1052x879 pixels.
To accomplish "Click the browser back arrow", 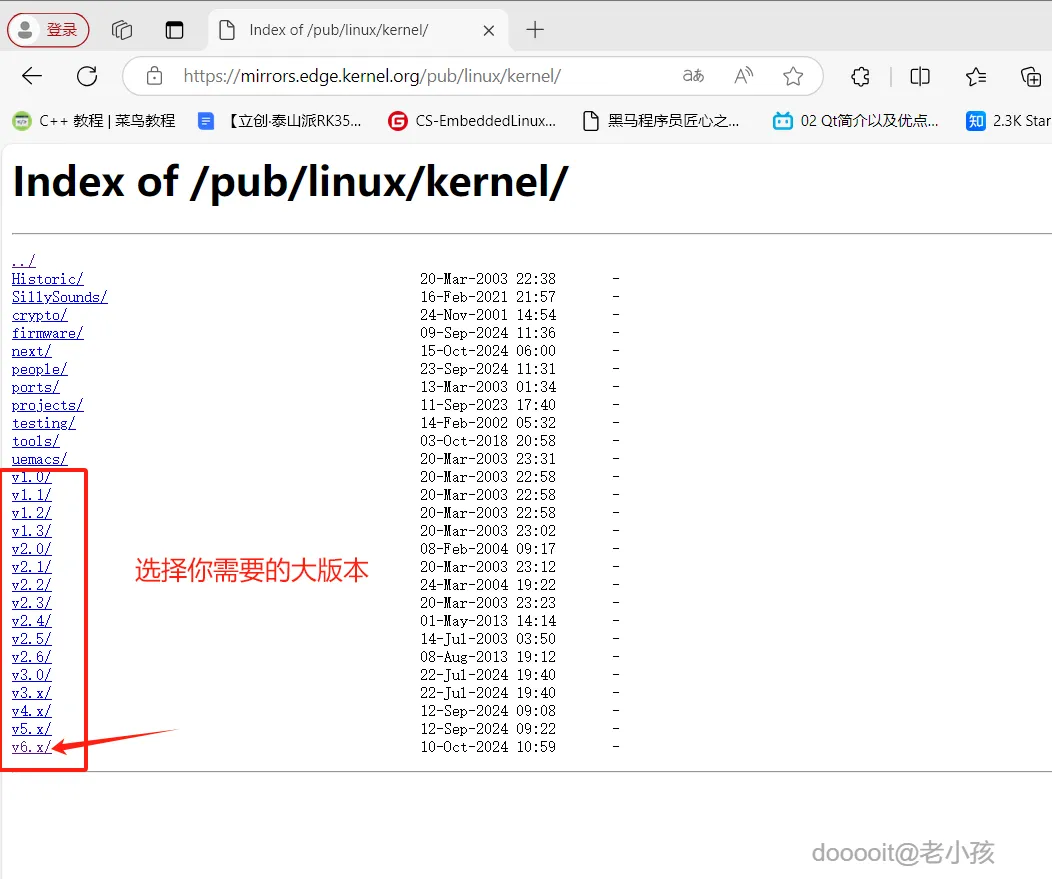I will point(32,76).
